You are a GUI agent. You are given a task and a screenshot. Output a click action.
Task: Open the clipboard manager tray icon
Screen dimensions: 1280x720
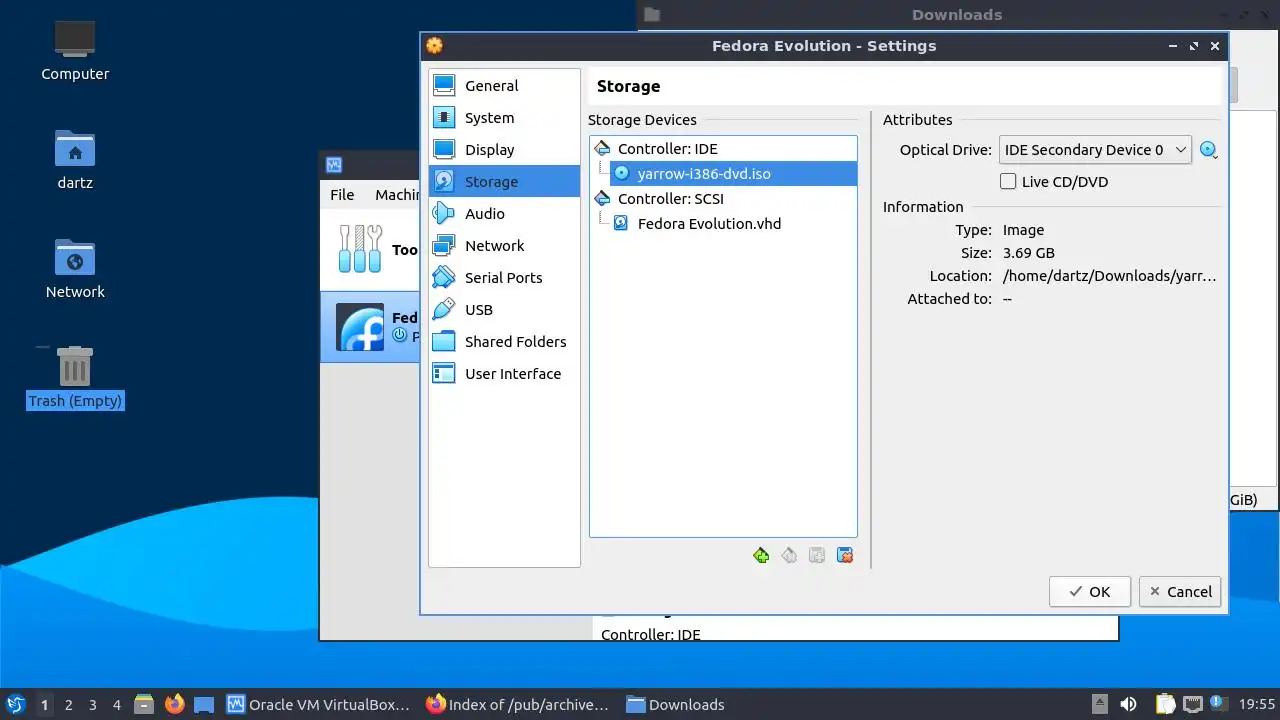(1165, 705)
